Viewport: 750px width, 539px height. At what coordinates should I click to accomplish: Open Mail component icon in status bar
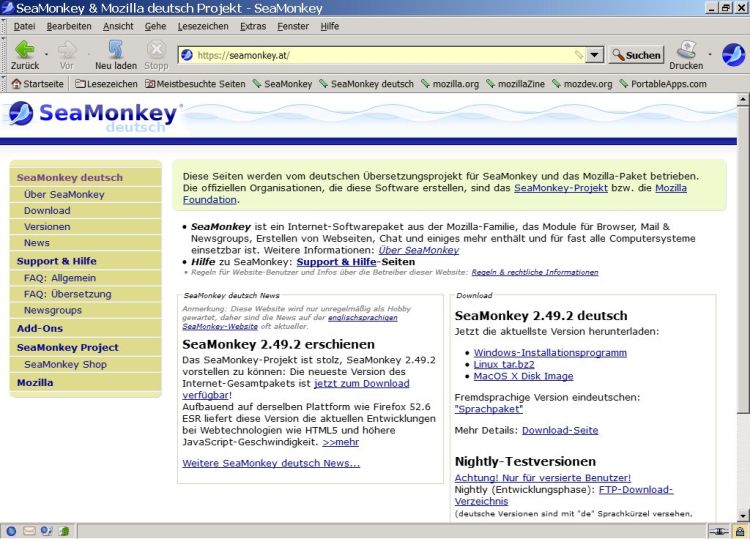point(29,531)
